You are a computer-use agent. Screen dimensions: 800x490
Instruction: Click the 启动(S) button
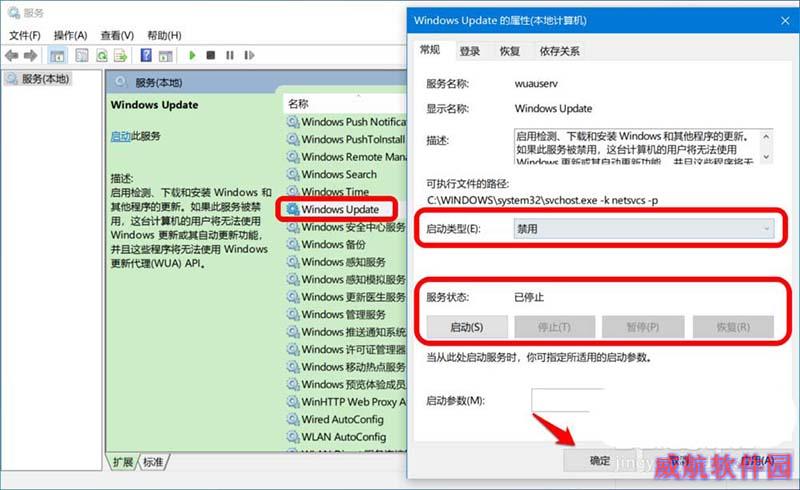point(467,327)
